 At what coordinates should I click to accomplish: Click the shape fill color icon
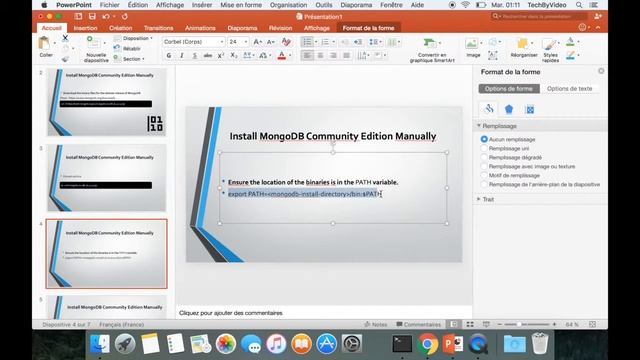[571, 42]
